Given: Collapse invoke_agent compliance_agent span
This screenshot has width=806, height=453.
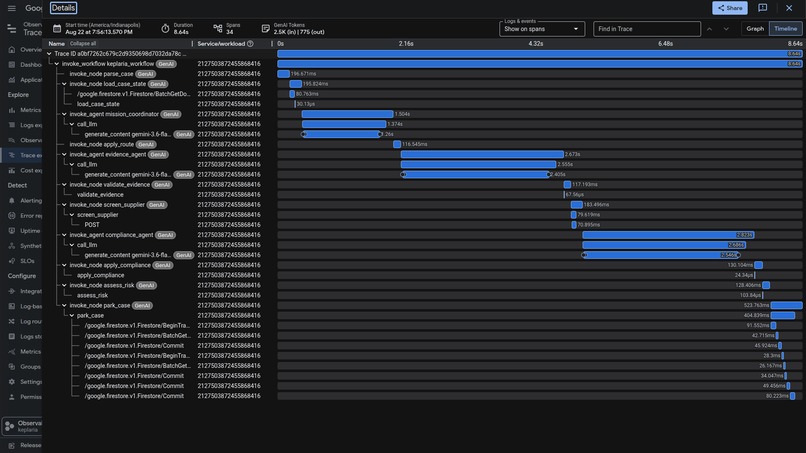Looking at the screenshot, I should 64,235.
